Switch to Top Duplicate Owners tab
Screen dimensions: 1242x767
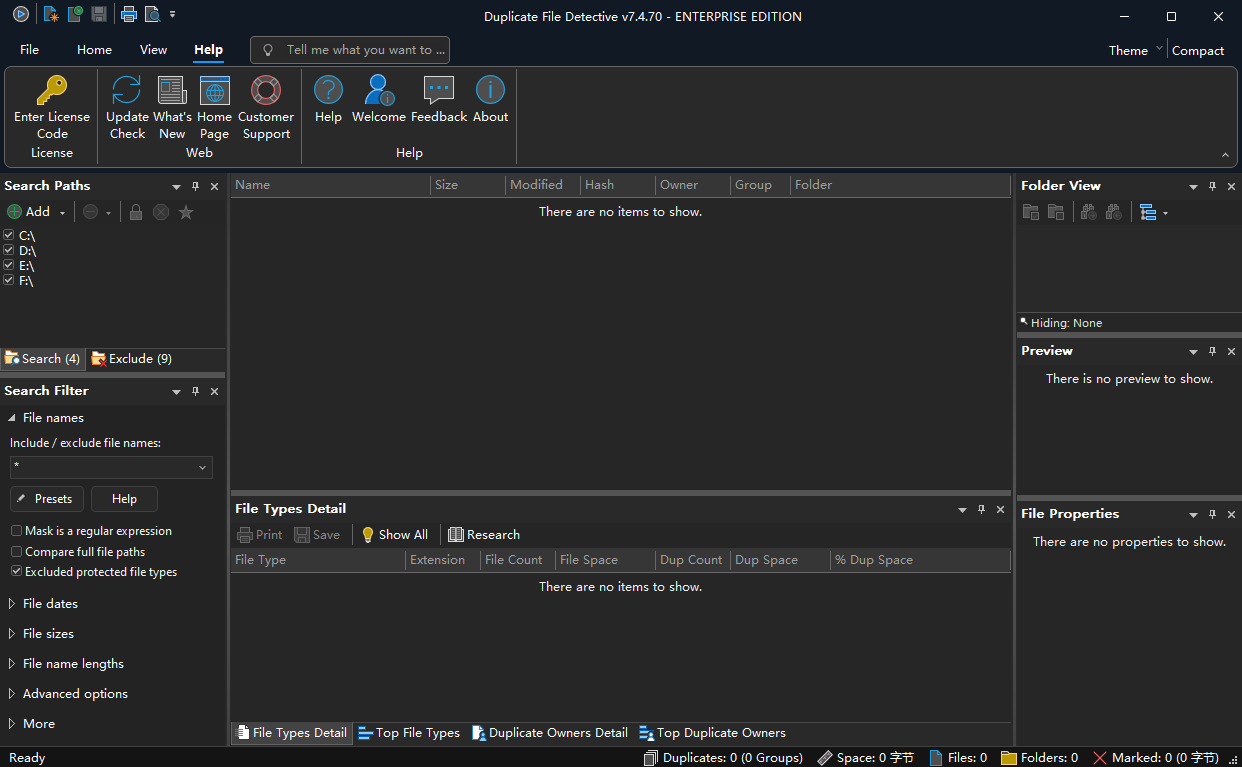[x=712, y=733]
